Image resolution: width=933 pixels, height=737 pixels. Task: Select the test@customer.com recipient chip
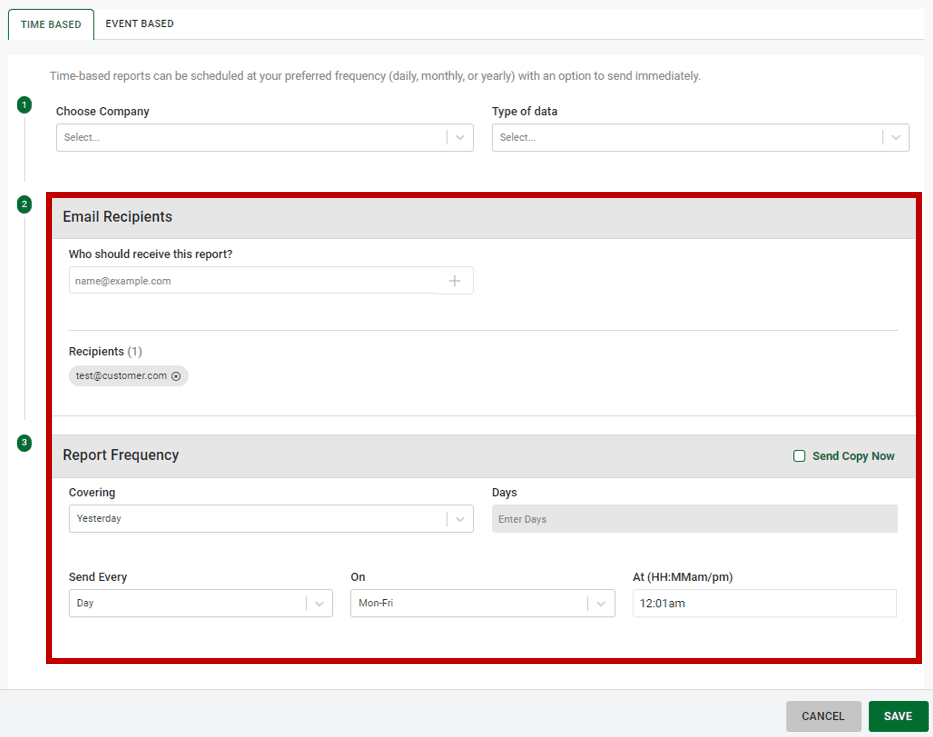pos(120,376)
